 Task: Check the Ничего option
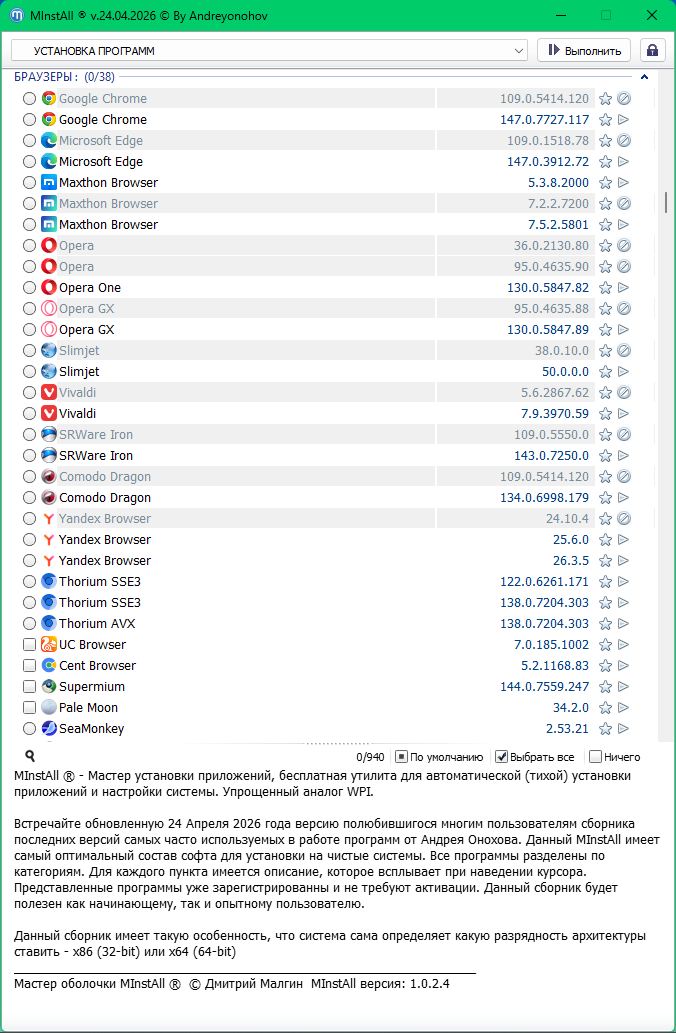click(596, 757)
